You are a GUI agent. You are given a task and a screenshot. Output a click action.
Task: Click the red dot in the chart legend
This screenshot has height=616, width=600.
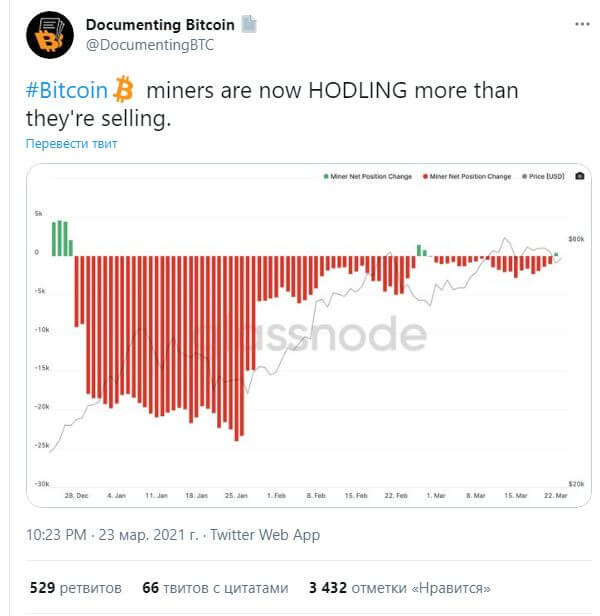425,176
